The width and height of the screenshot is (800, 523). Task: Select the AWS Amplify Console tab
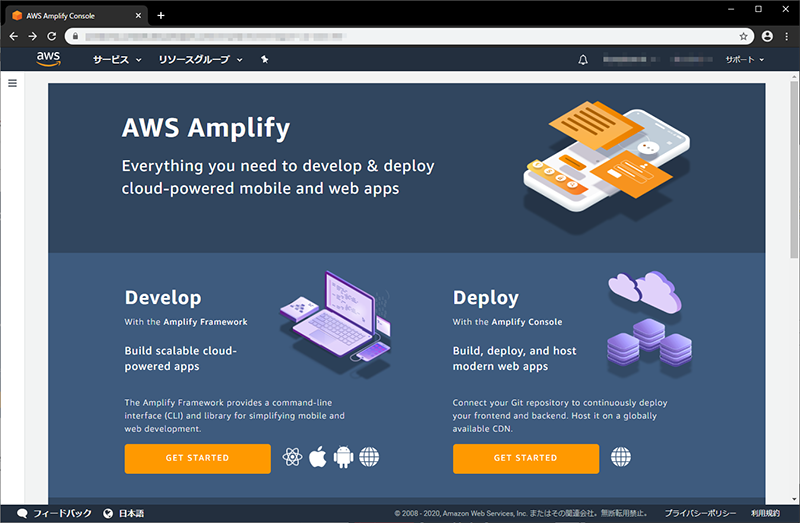coord(77,16)
